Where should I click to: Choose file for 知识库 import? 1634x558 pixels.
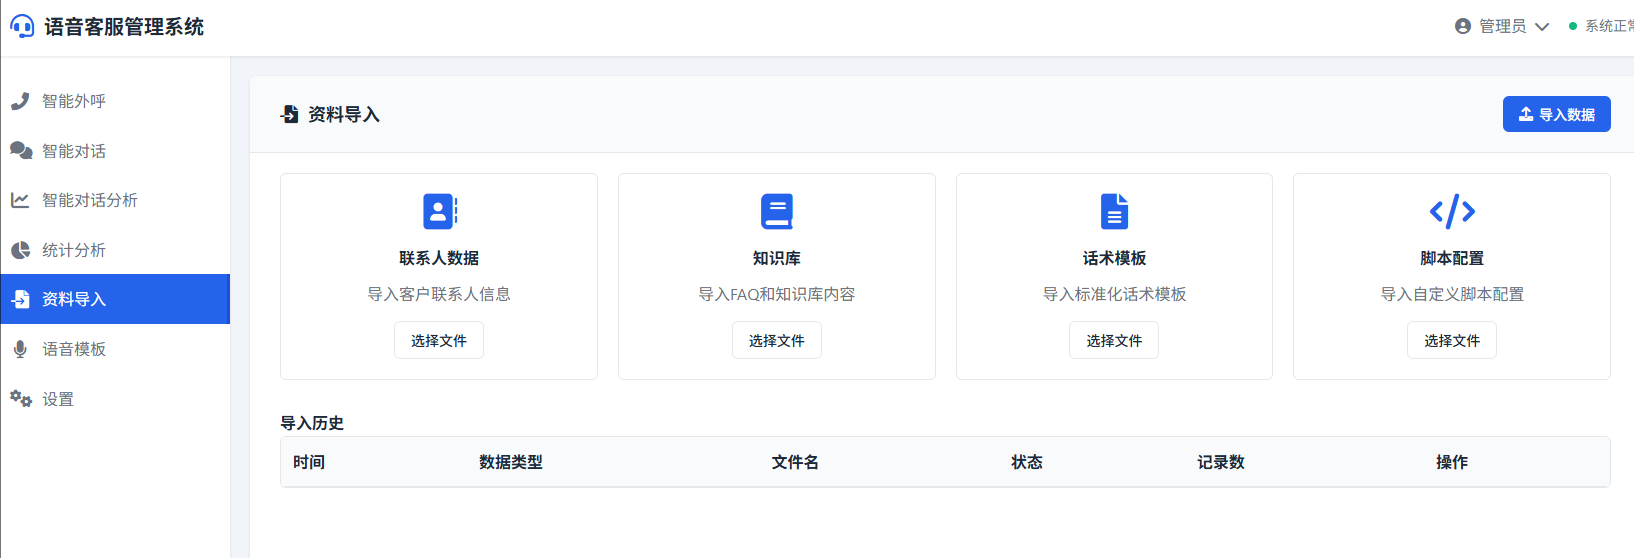pyautogui.click(x=777, y=341)
